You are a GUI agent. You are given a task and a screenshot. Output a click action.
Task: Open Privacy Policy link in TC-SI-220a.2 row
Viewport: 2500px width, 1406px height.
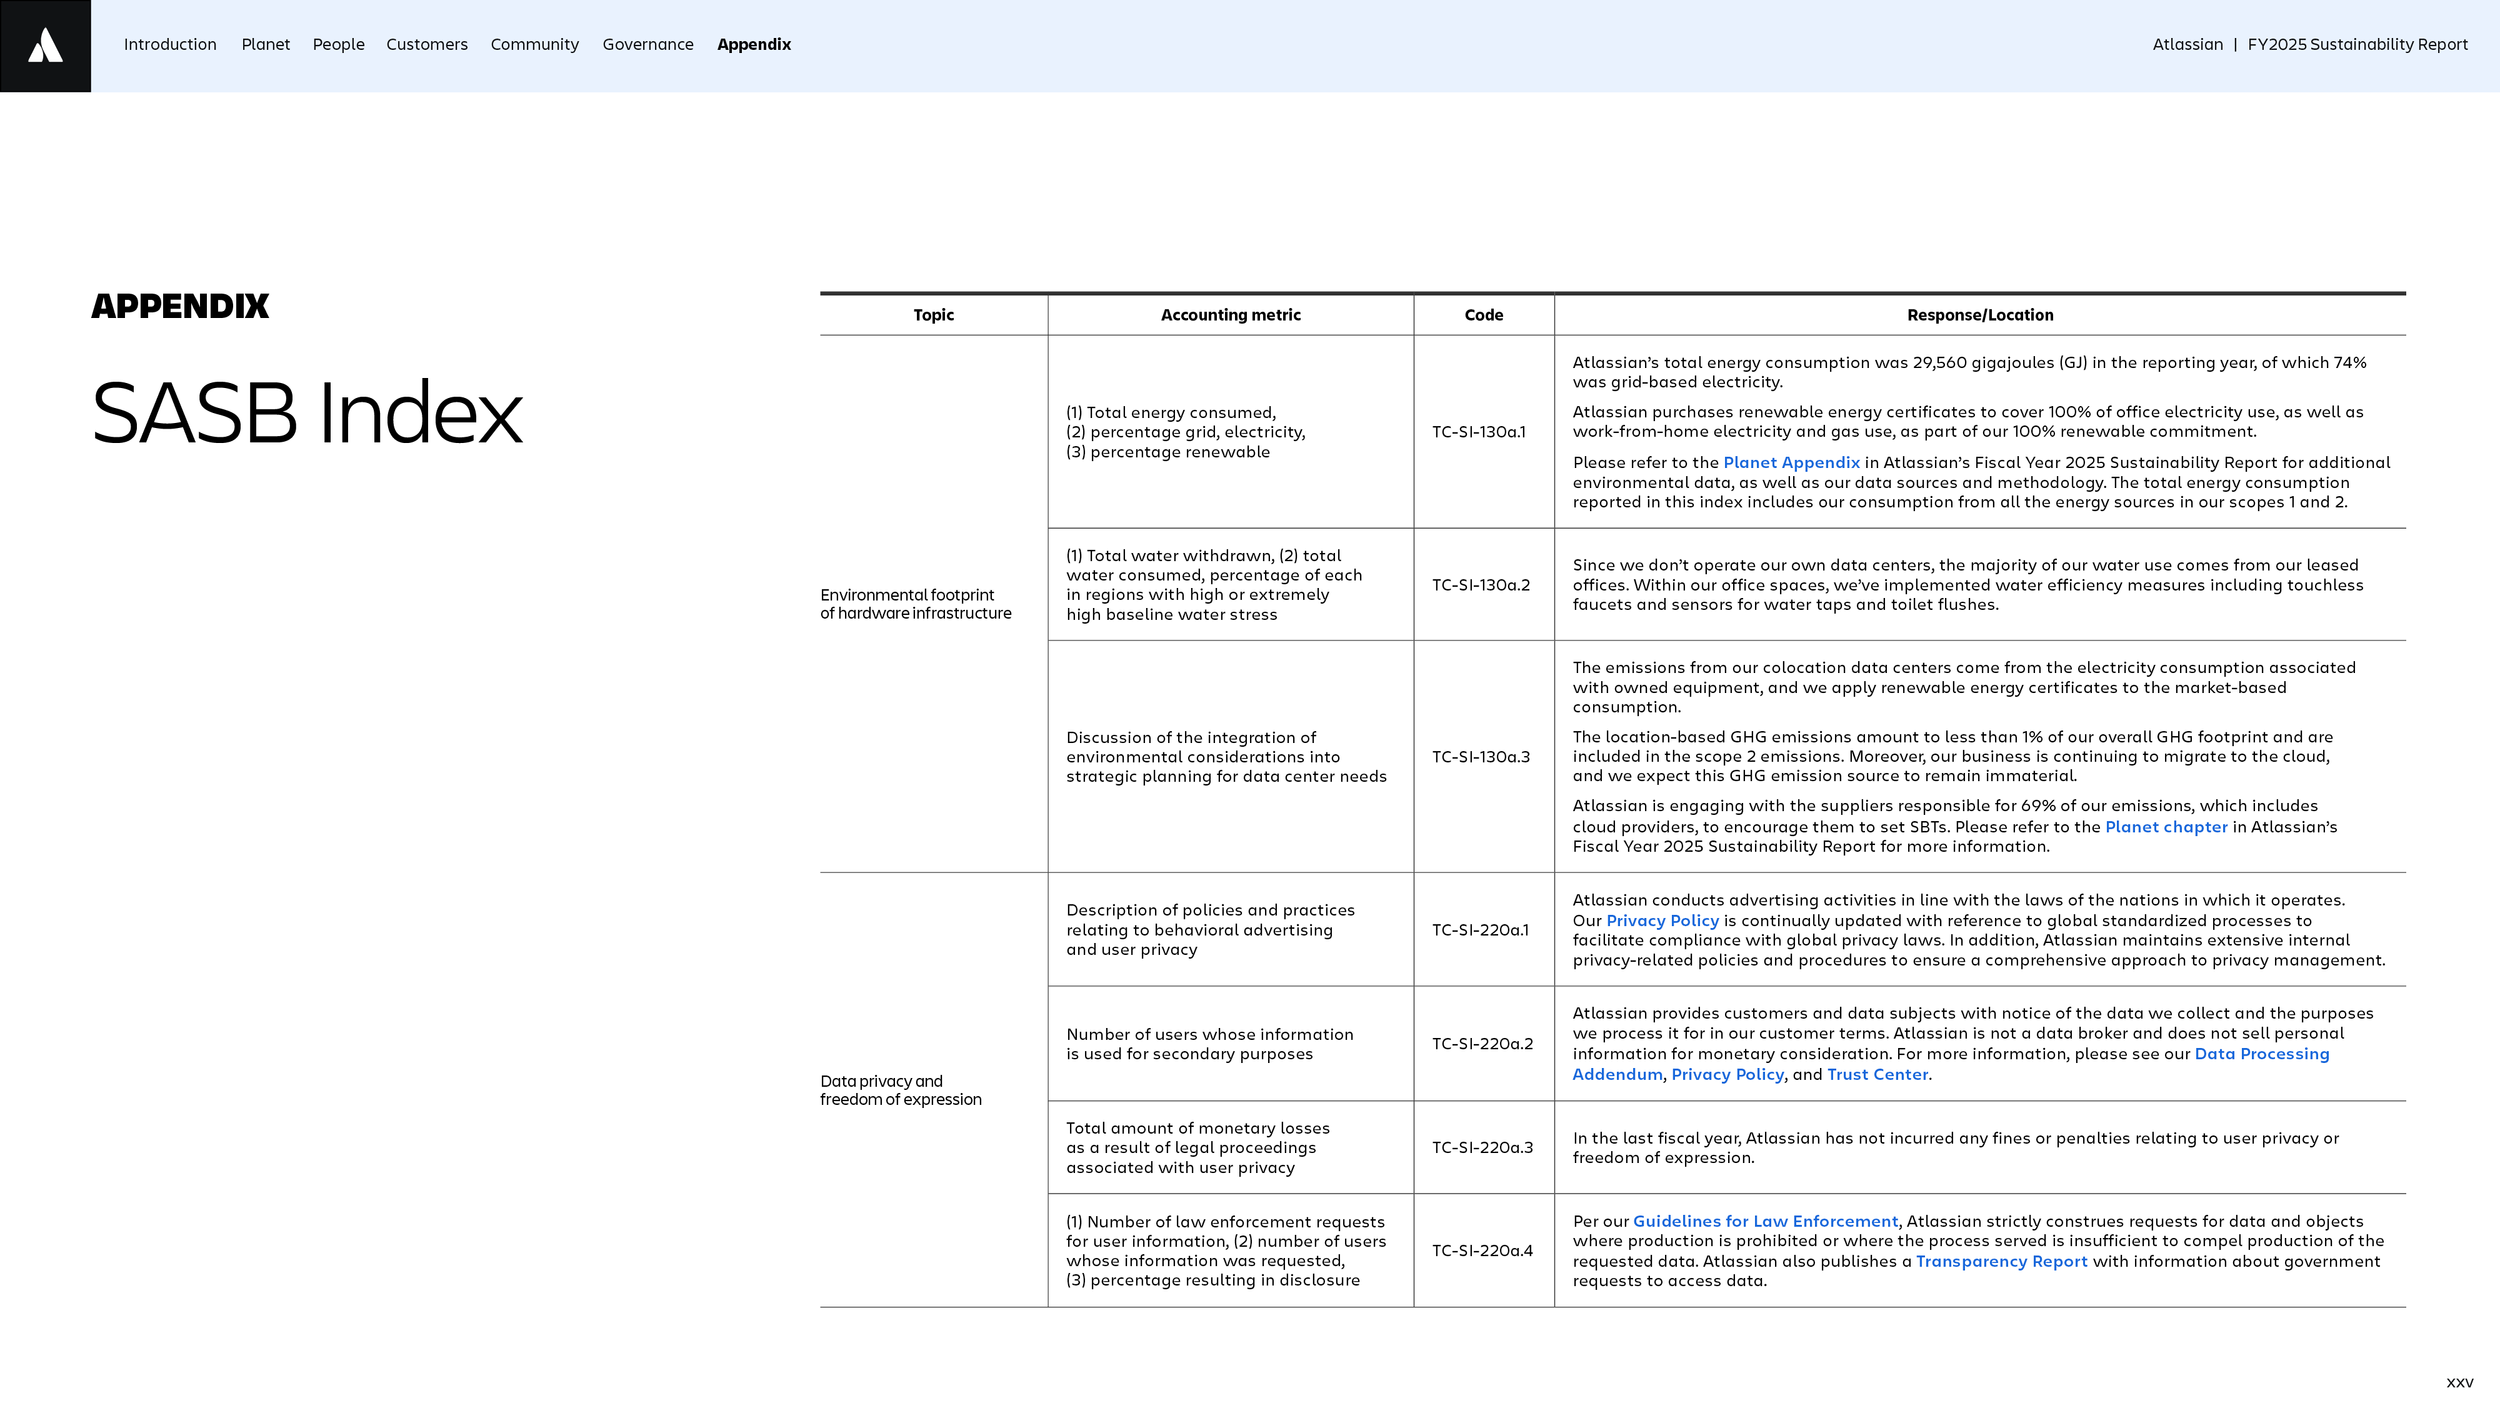click(x=1727, y=1074)
